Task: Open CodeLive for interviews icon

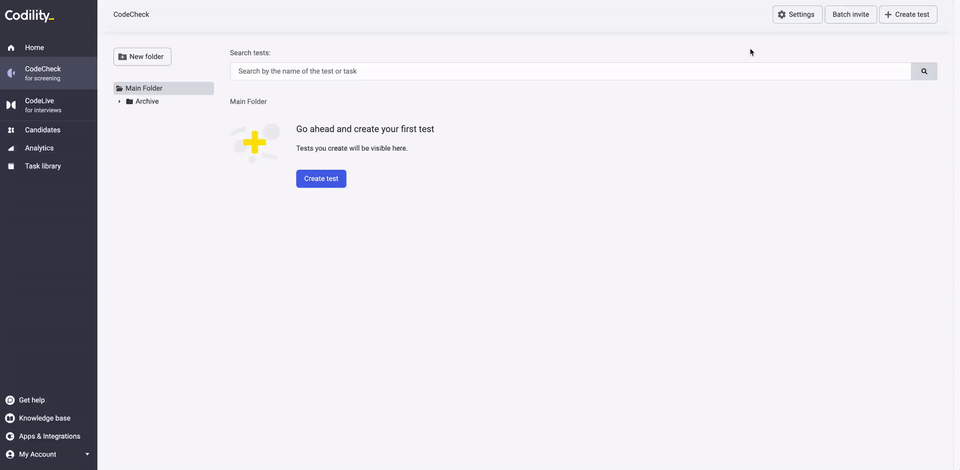Action: coord(11,105)
